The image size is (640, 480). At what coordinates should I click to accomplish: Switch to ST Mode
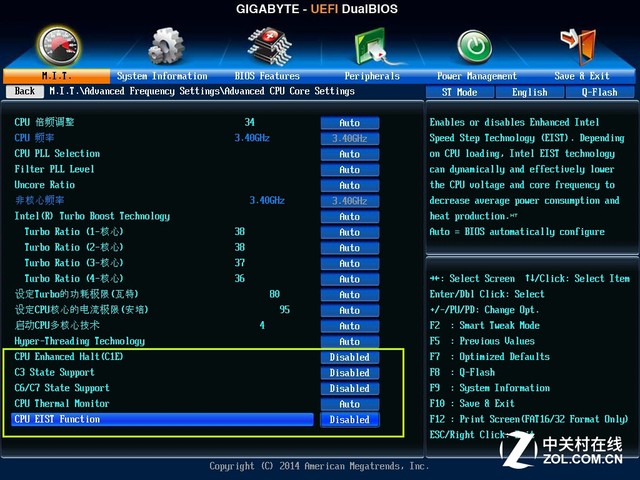[x=460, y=92]
